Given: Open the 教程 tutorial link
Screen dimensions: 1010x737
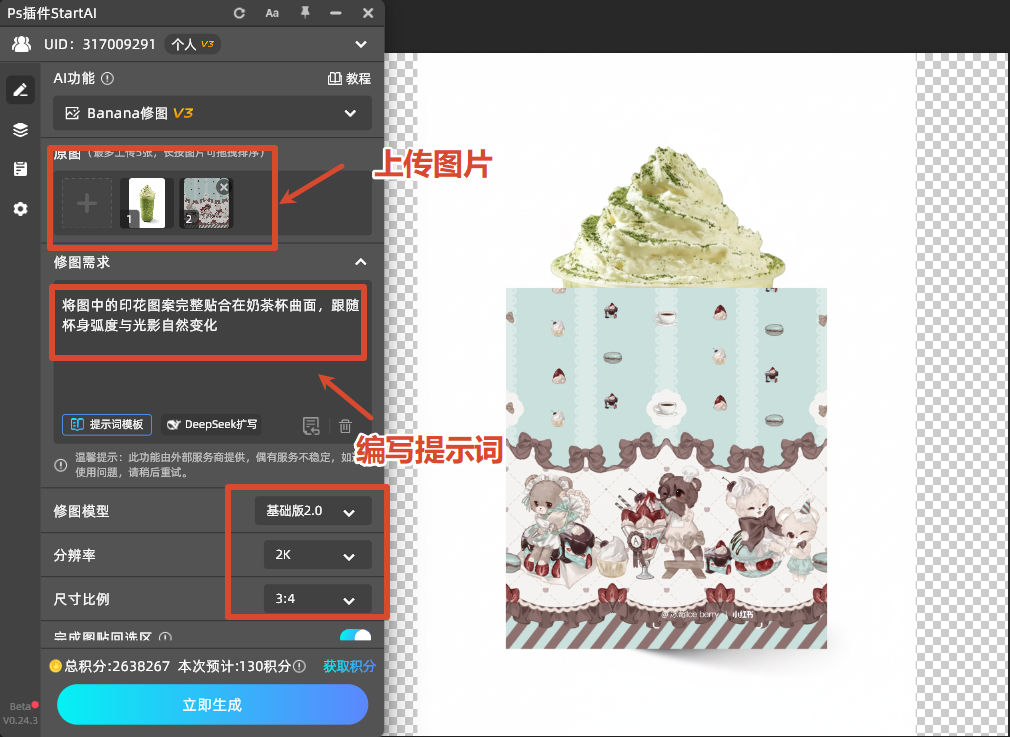Looking at the screenshot, I should tap(349, 79).
